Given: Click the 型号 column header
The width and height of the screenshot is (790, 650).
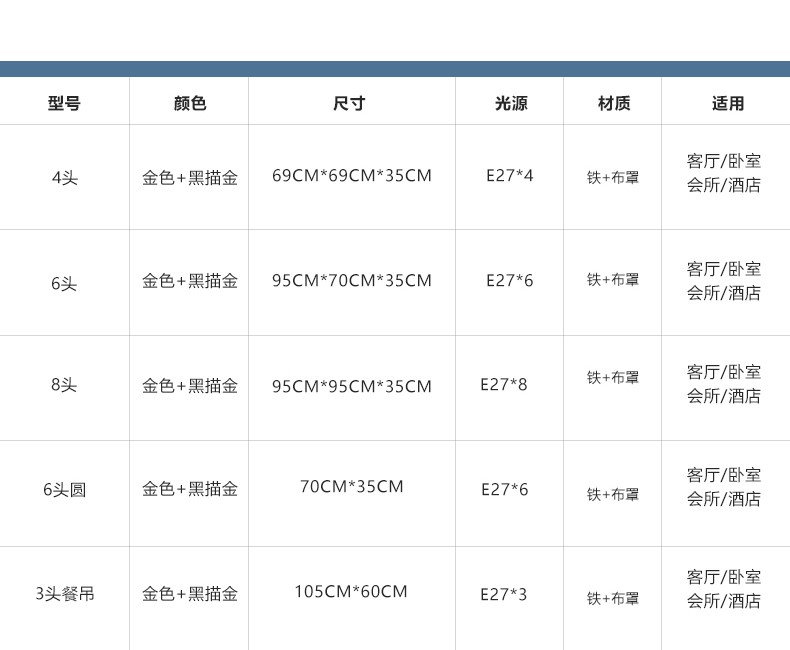Looking at the screenshot, I should point(64,103).
